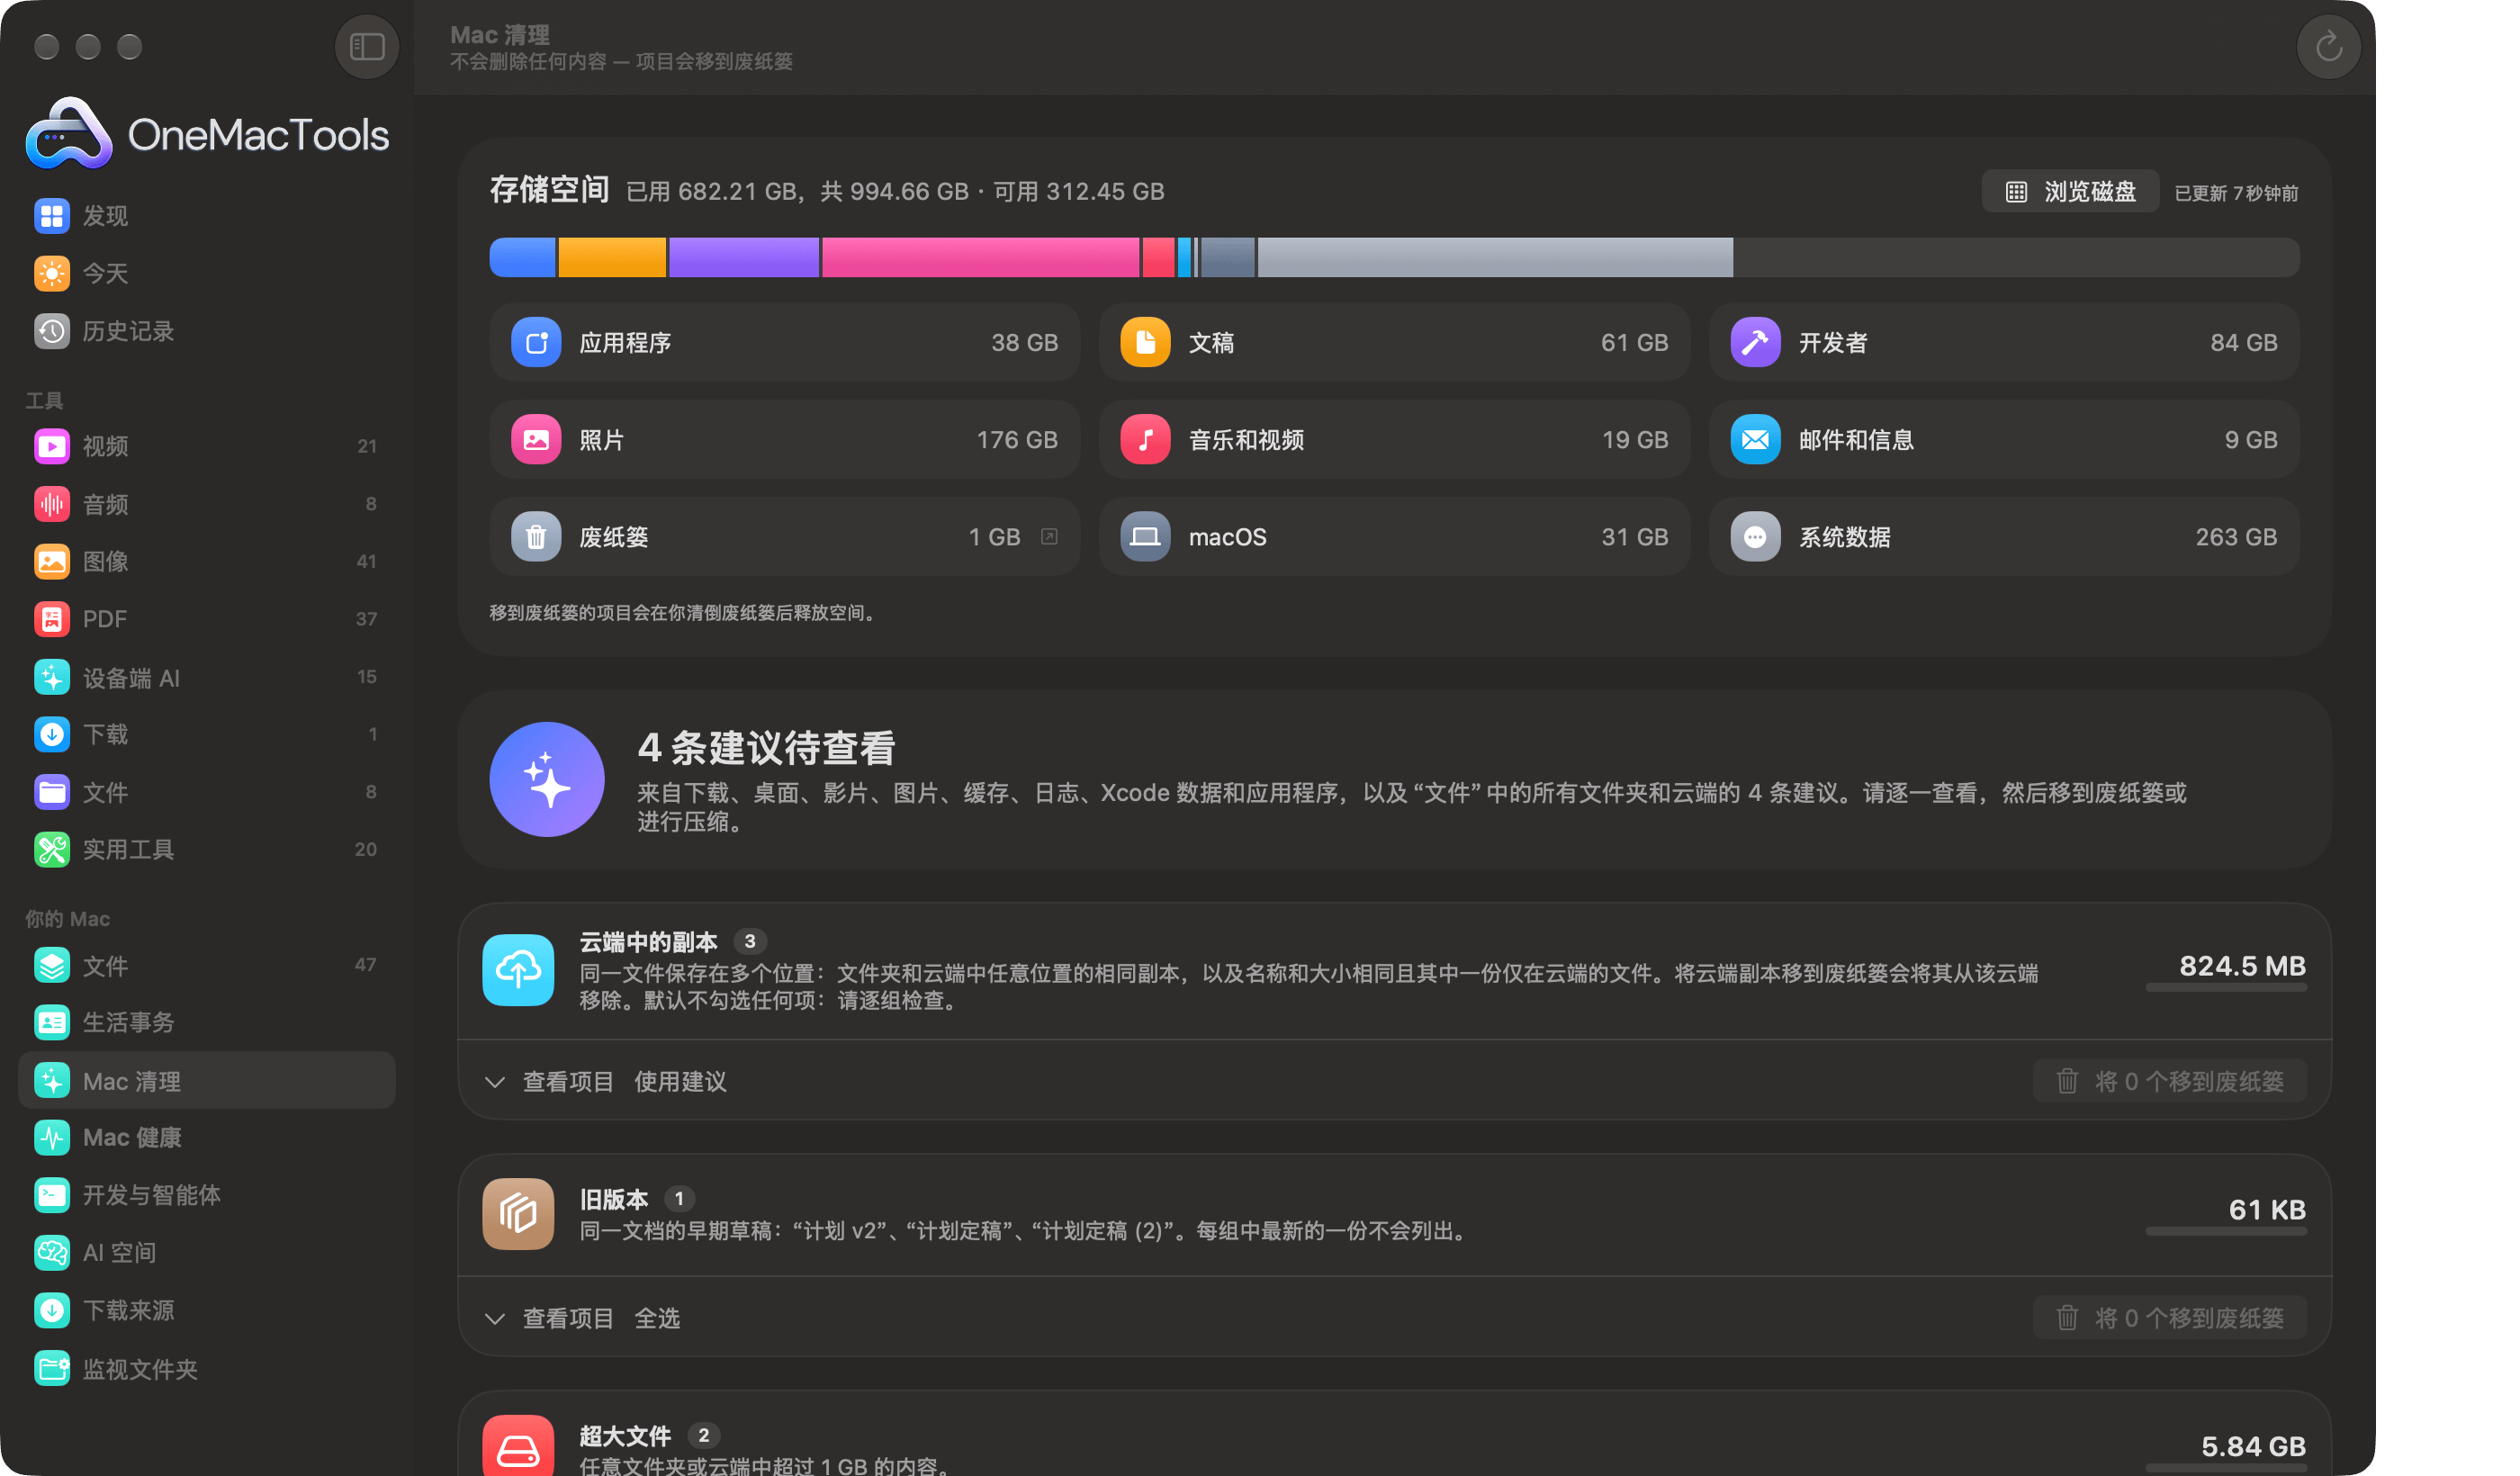Click the 824.5 MB size value
Screen dimensions: 2520x1476
tap(2242, 966)
